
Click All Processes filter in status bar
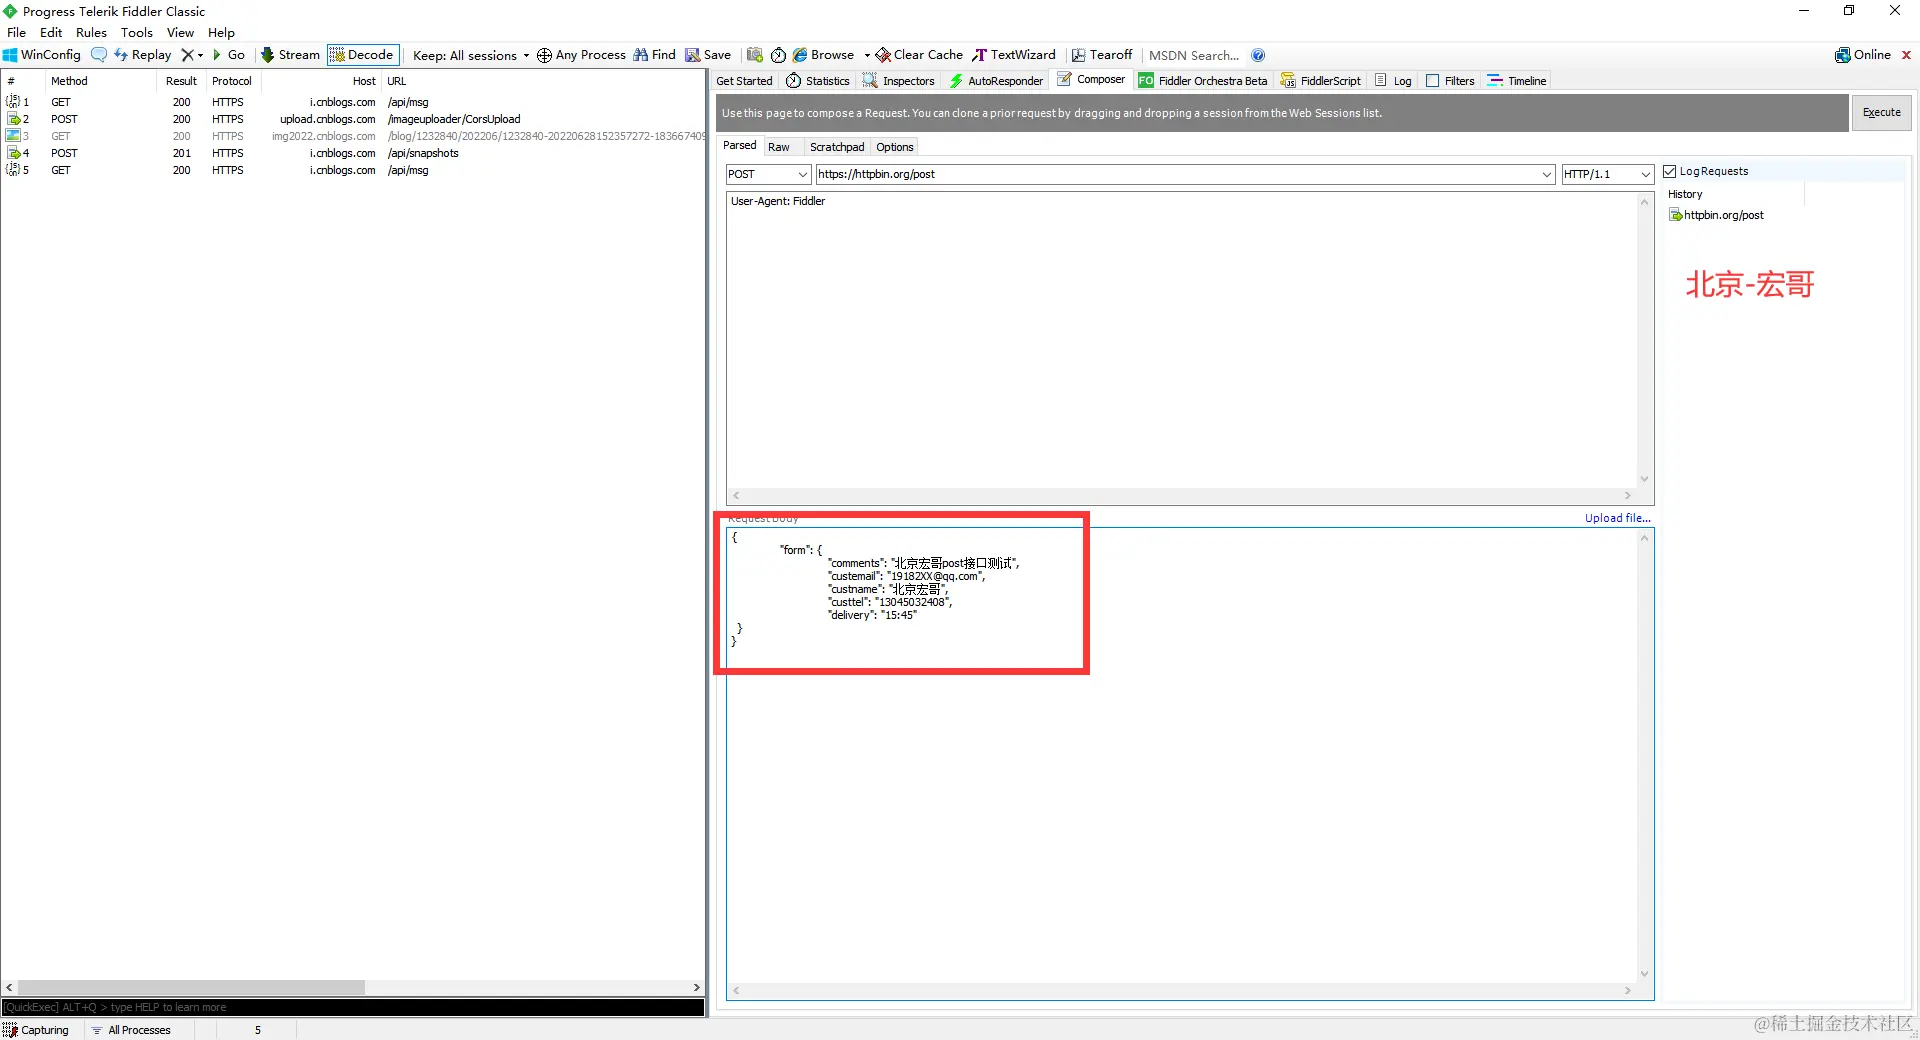point(131,1030)
